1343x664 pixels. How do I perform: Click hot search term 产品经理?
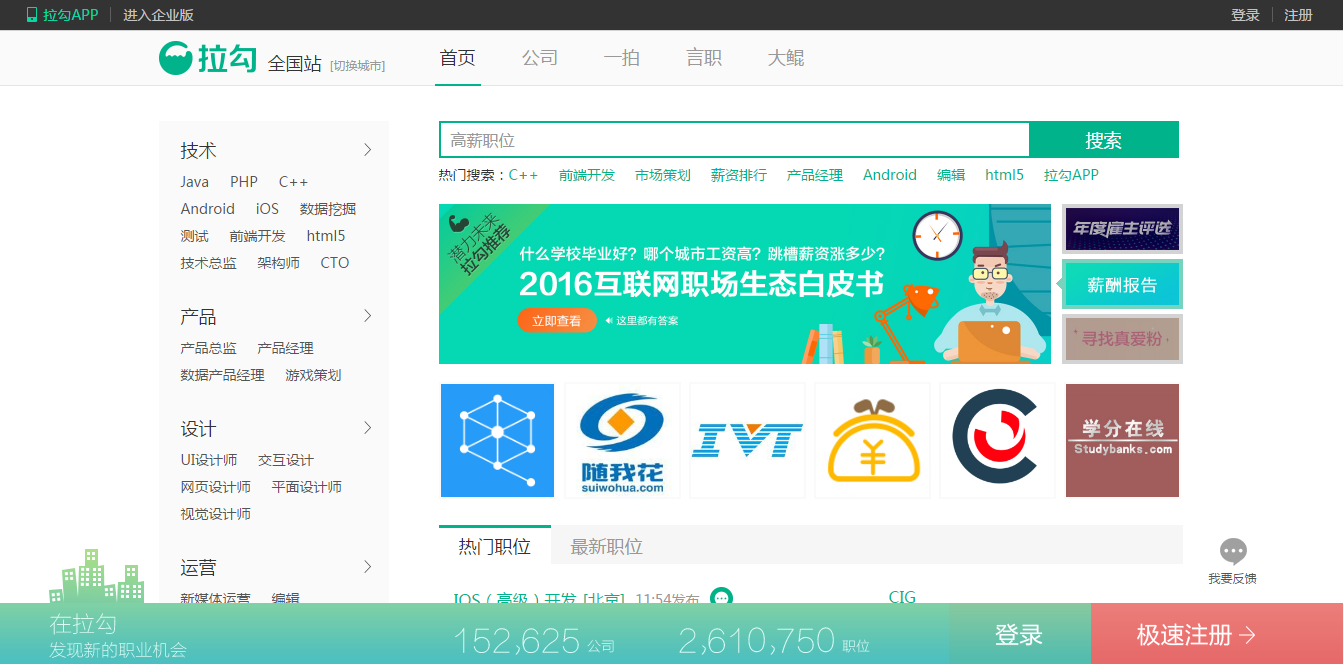(815, 175)
